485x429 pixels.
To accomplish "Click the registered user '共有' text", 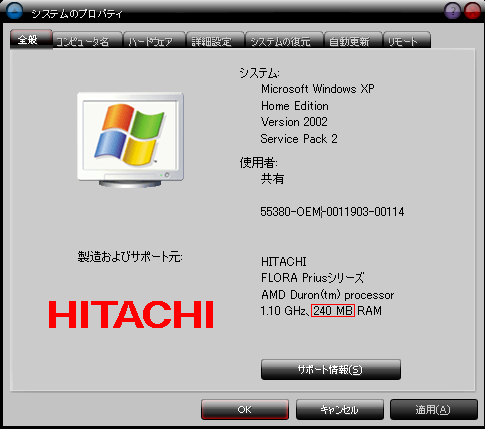I will coord(272,179).
